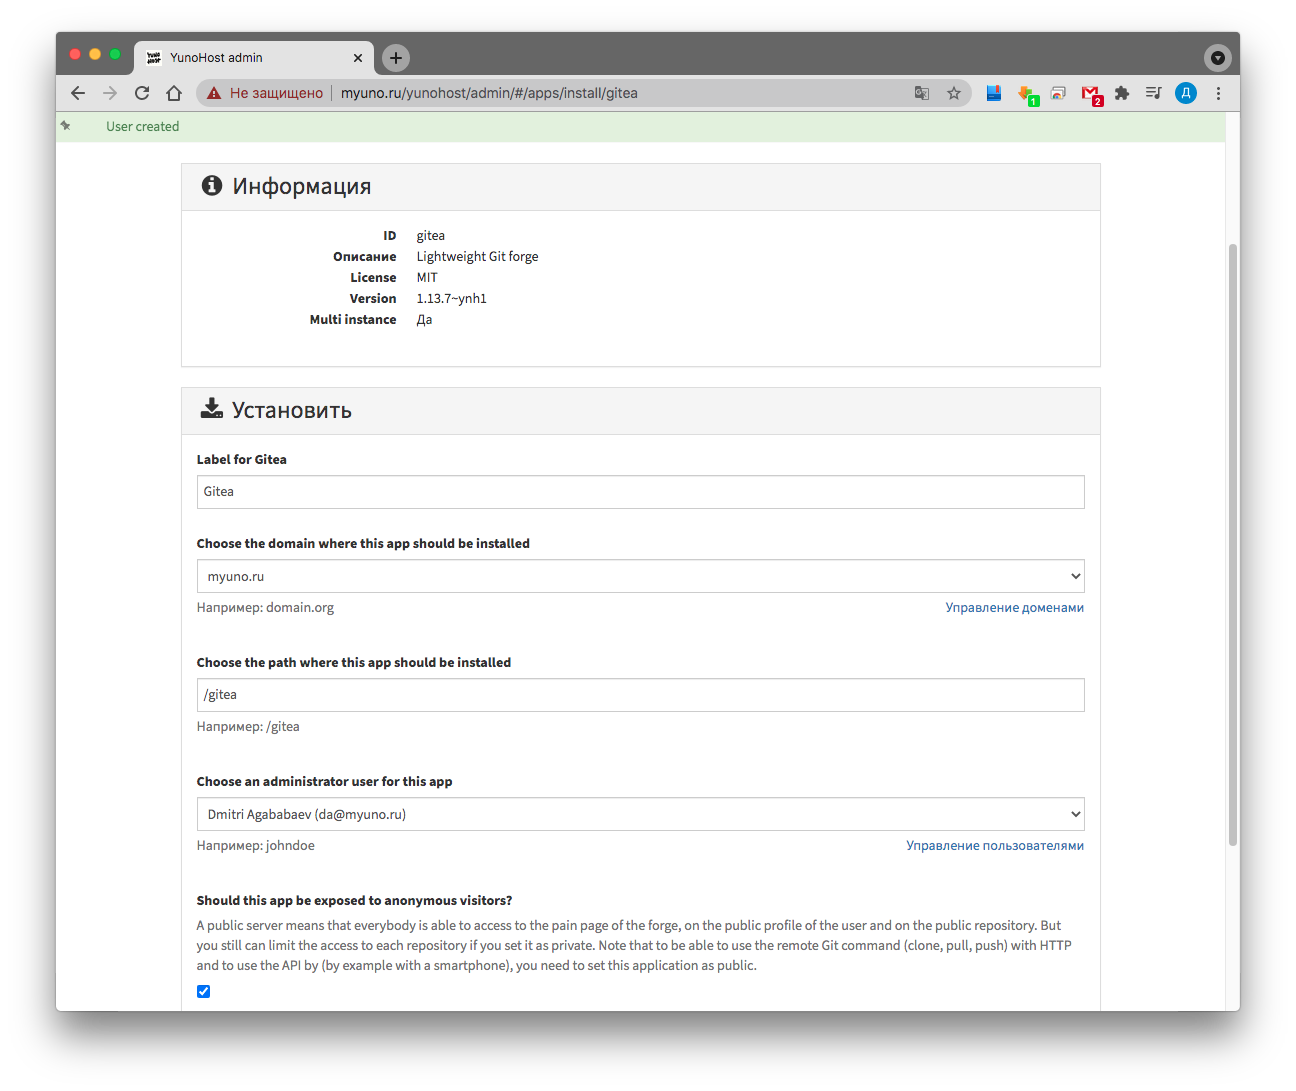Open the domain dropdown showing myuno.ru

click(640, 576)
